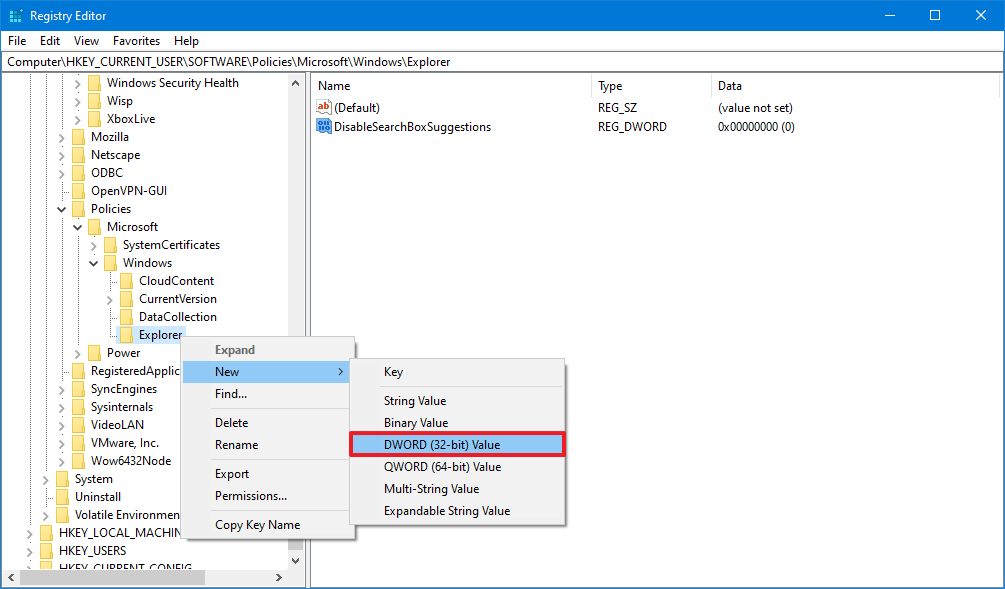Click the OpenVPN-GUI folder icon
1005x589 pixels.
[78, 191]
